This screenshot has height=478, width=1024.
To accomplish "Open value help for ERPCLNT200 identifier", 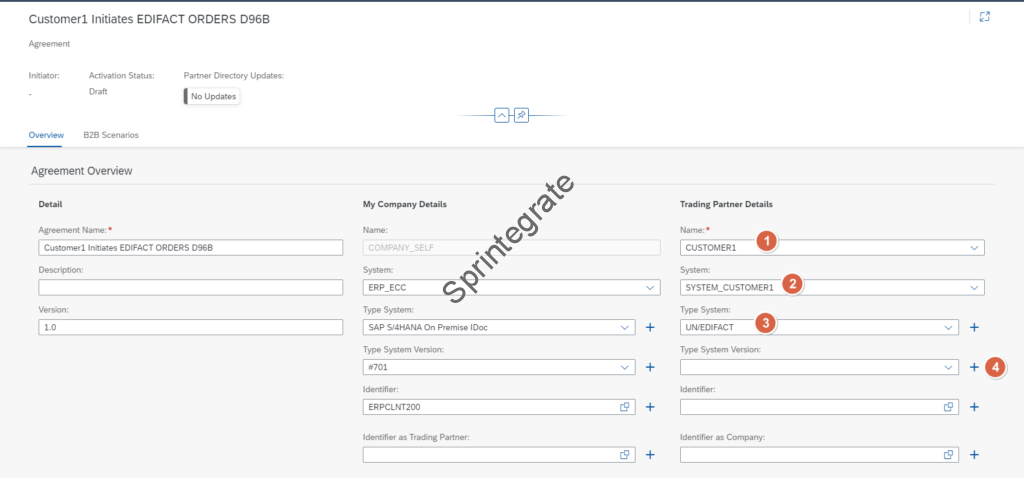I will click(x=624, y=407).
